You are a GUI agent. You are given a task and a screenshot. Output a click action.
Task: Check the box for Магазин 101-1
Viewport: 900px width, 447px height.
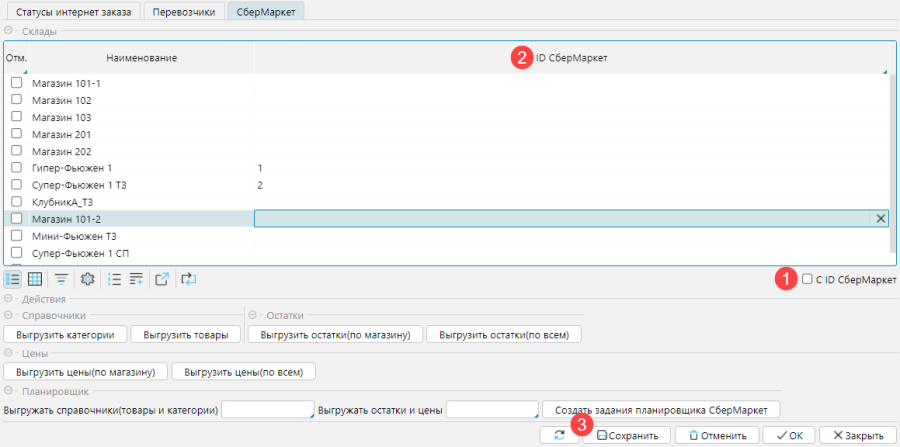tap(16, 83)
